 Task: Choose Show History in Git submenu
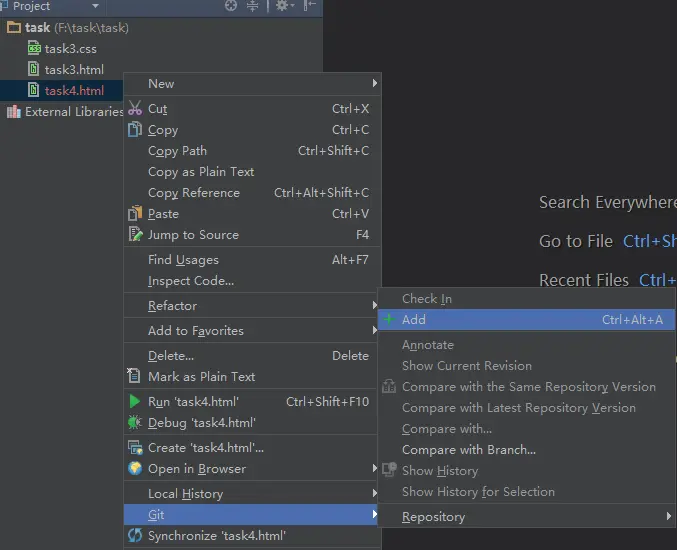pyautogui.click(x=526, y=471)
